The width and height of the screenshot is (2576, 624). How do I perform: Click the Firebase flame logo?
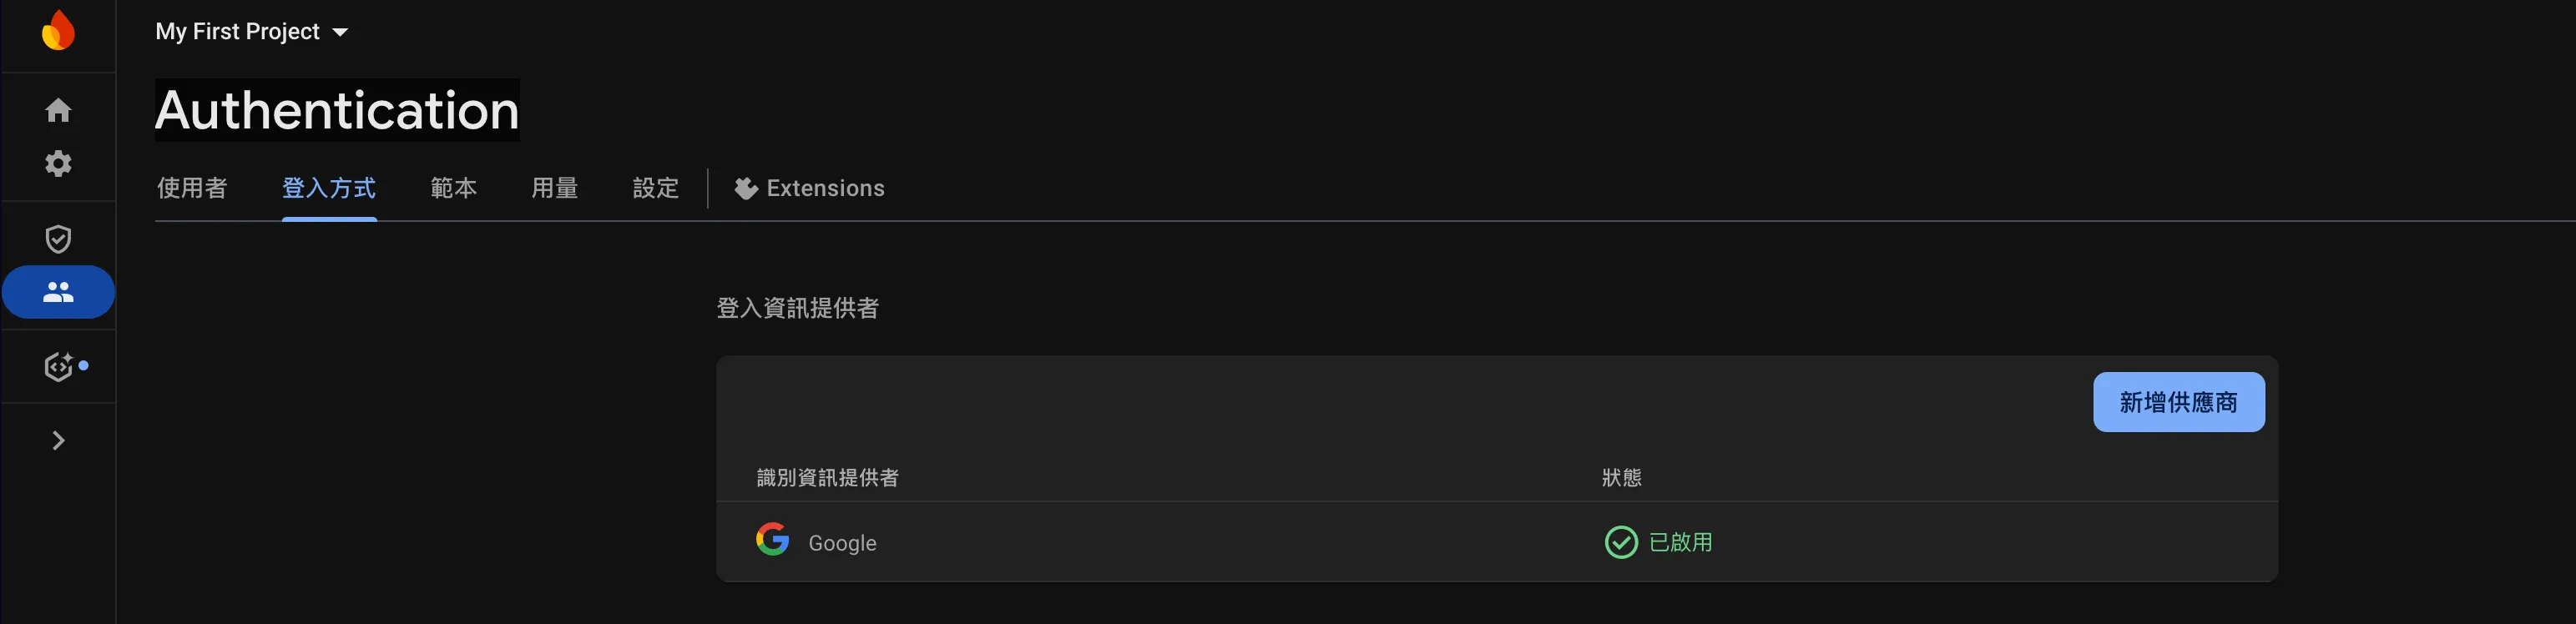pyautogui.click(x=58, y=31)
